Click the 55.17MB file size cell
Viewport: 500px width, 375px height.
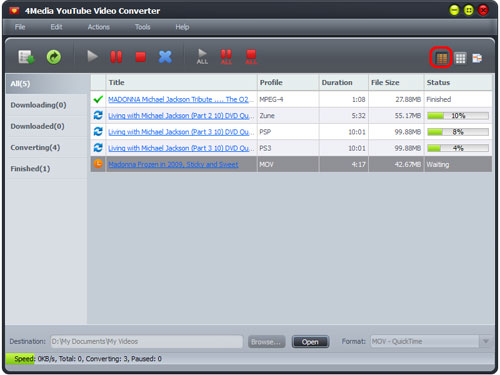(396, 116)
